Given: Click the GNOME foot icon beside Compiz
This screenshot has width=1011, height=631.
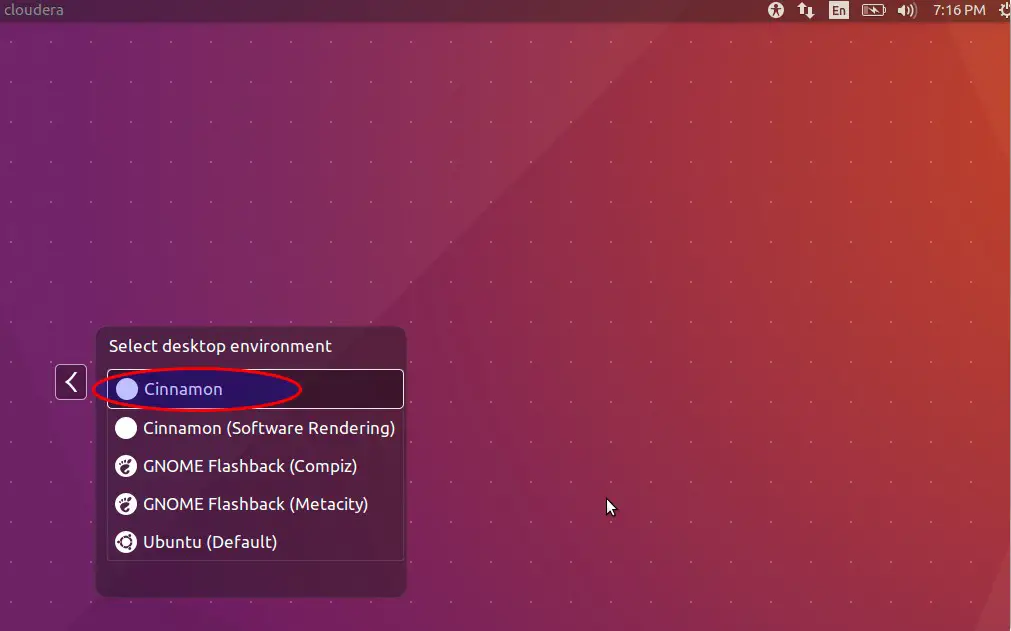Looking at the screenshot, I should 126,466.
